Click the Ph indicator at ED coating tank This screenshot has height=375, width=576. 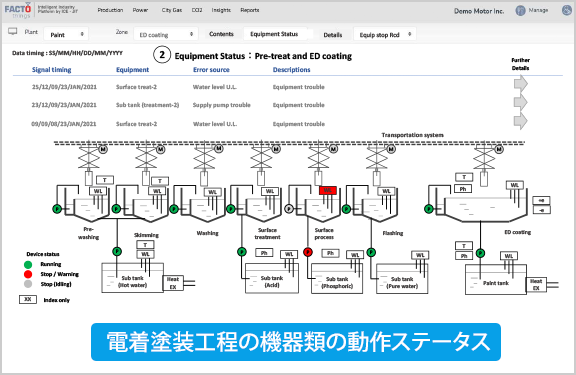click(463, 189)
